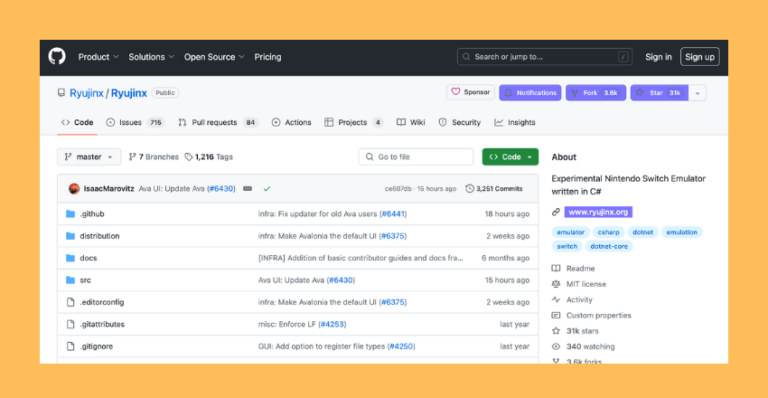Open the master branch dropdown
768x398 pixels.
click(x=89, y=157)
